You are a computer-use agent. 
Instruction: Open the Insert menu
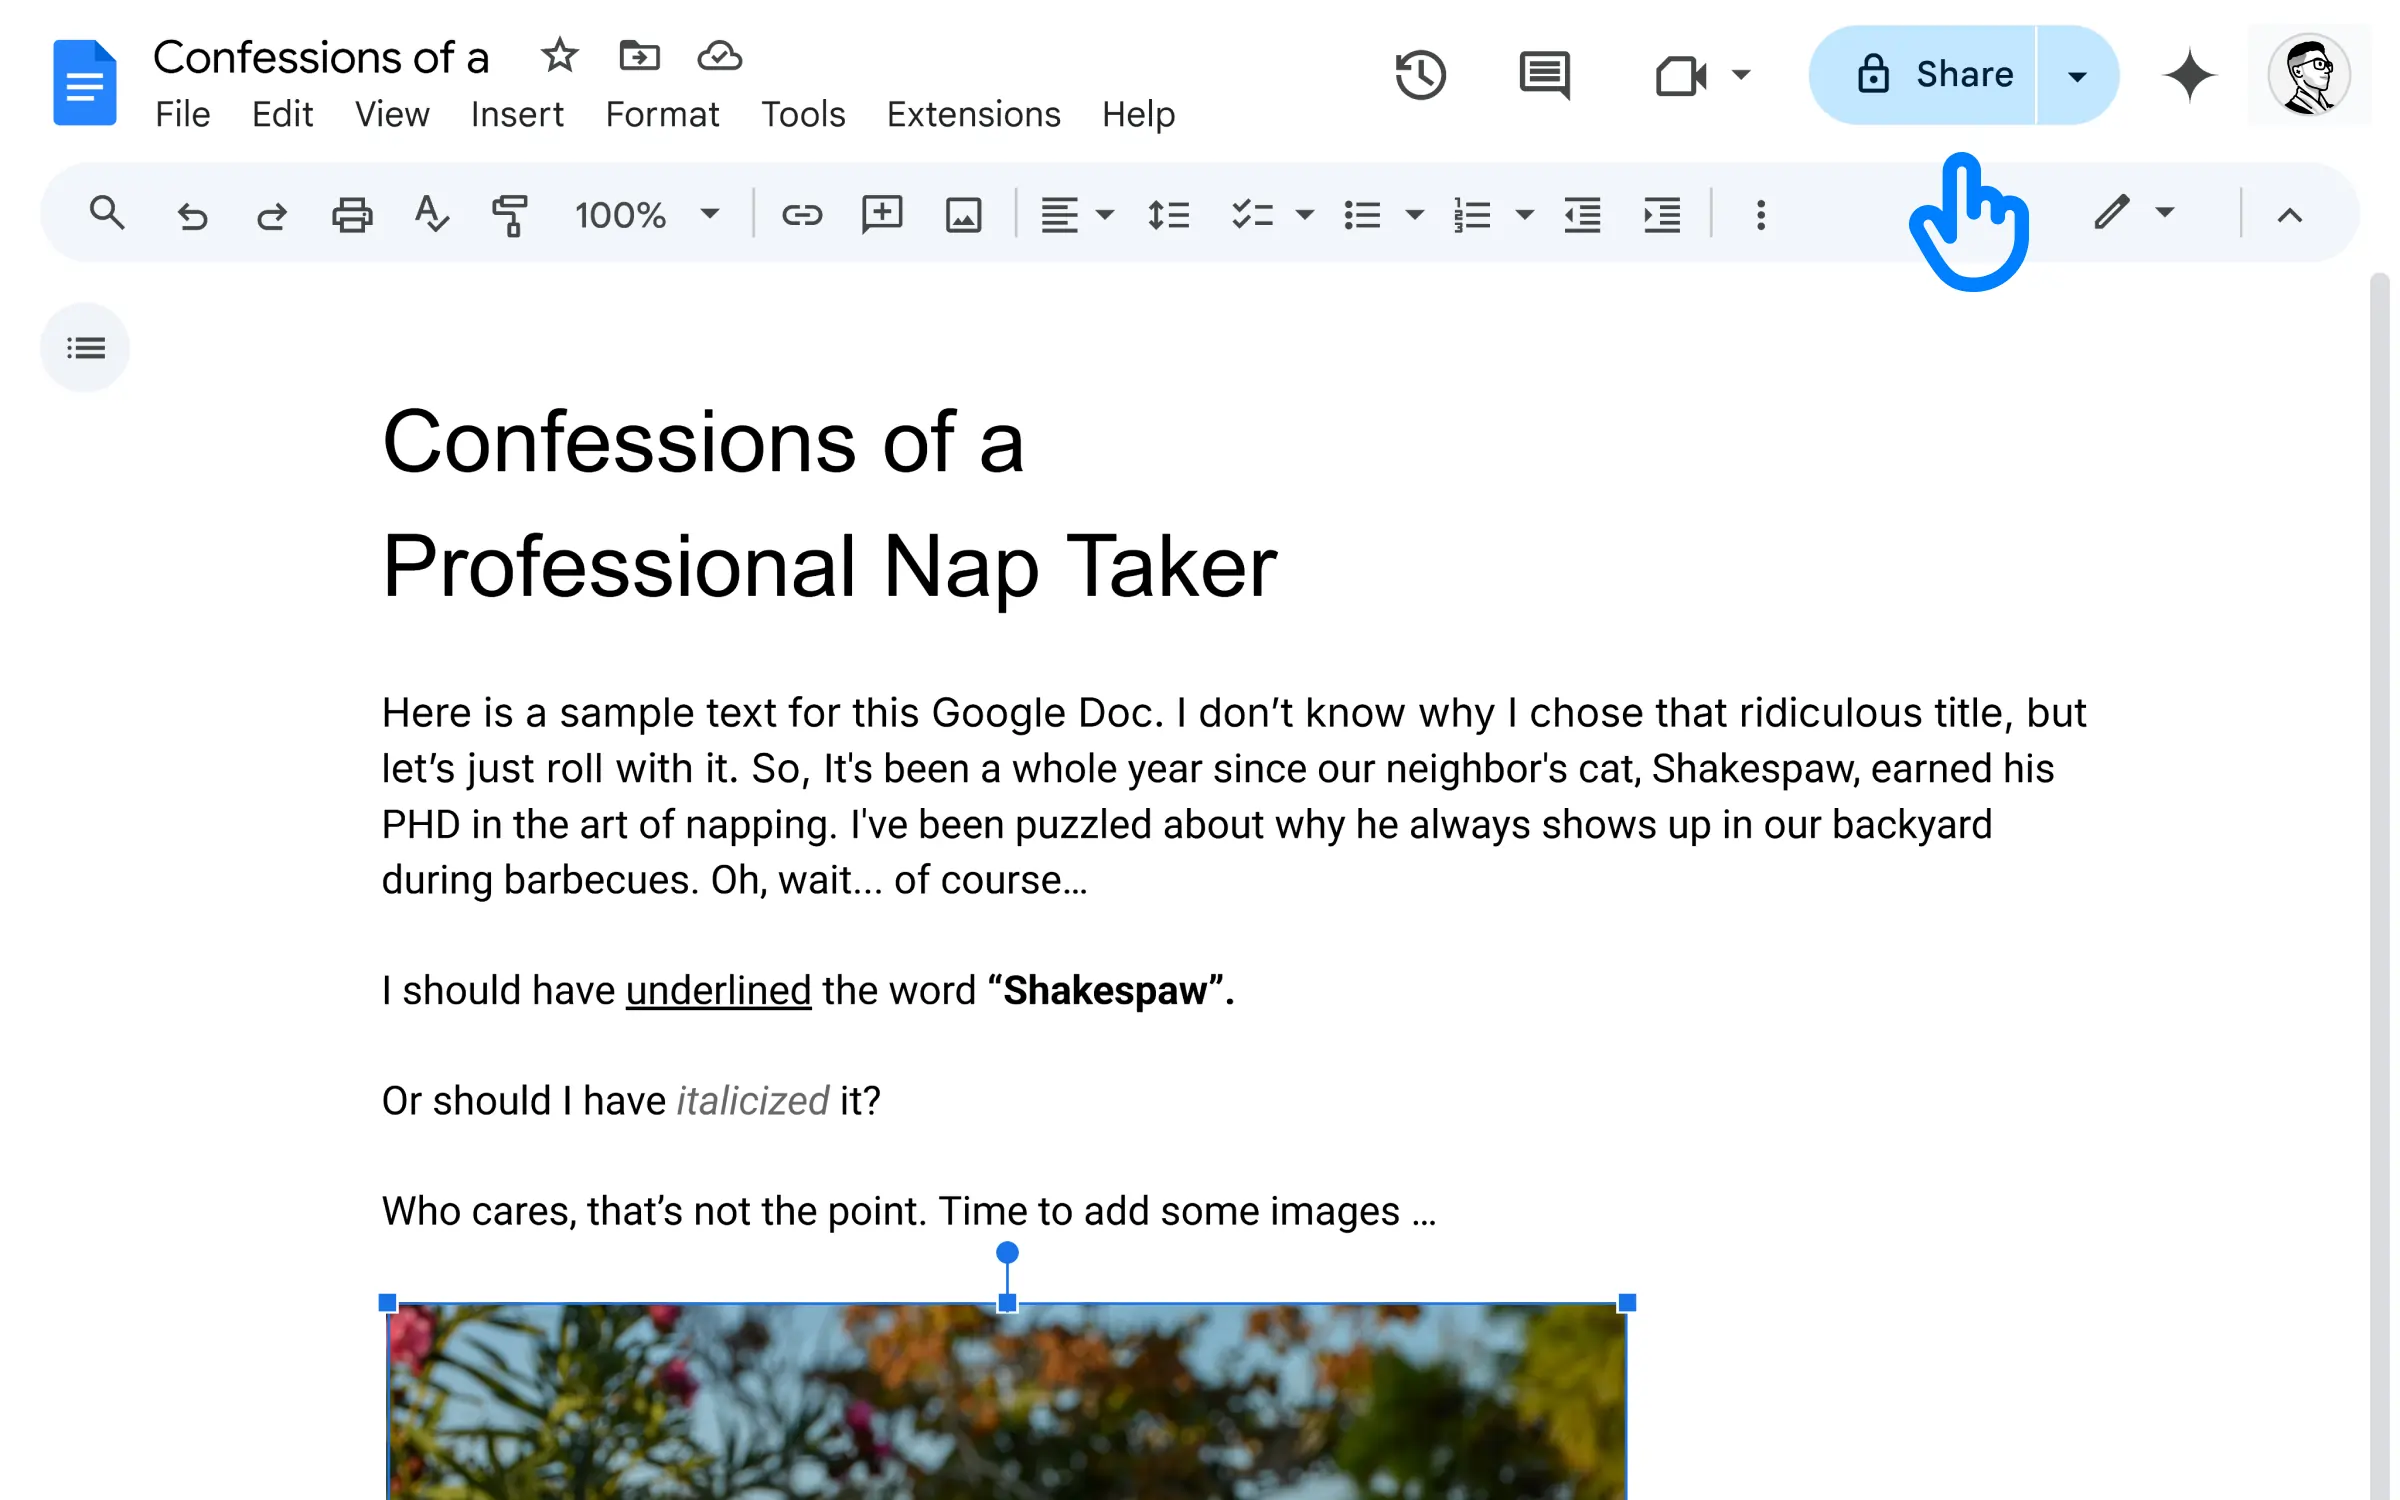(x=517, y=114)
